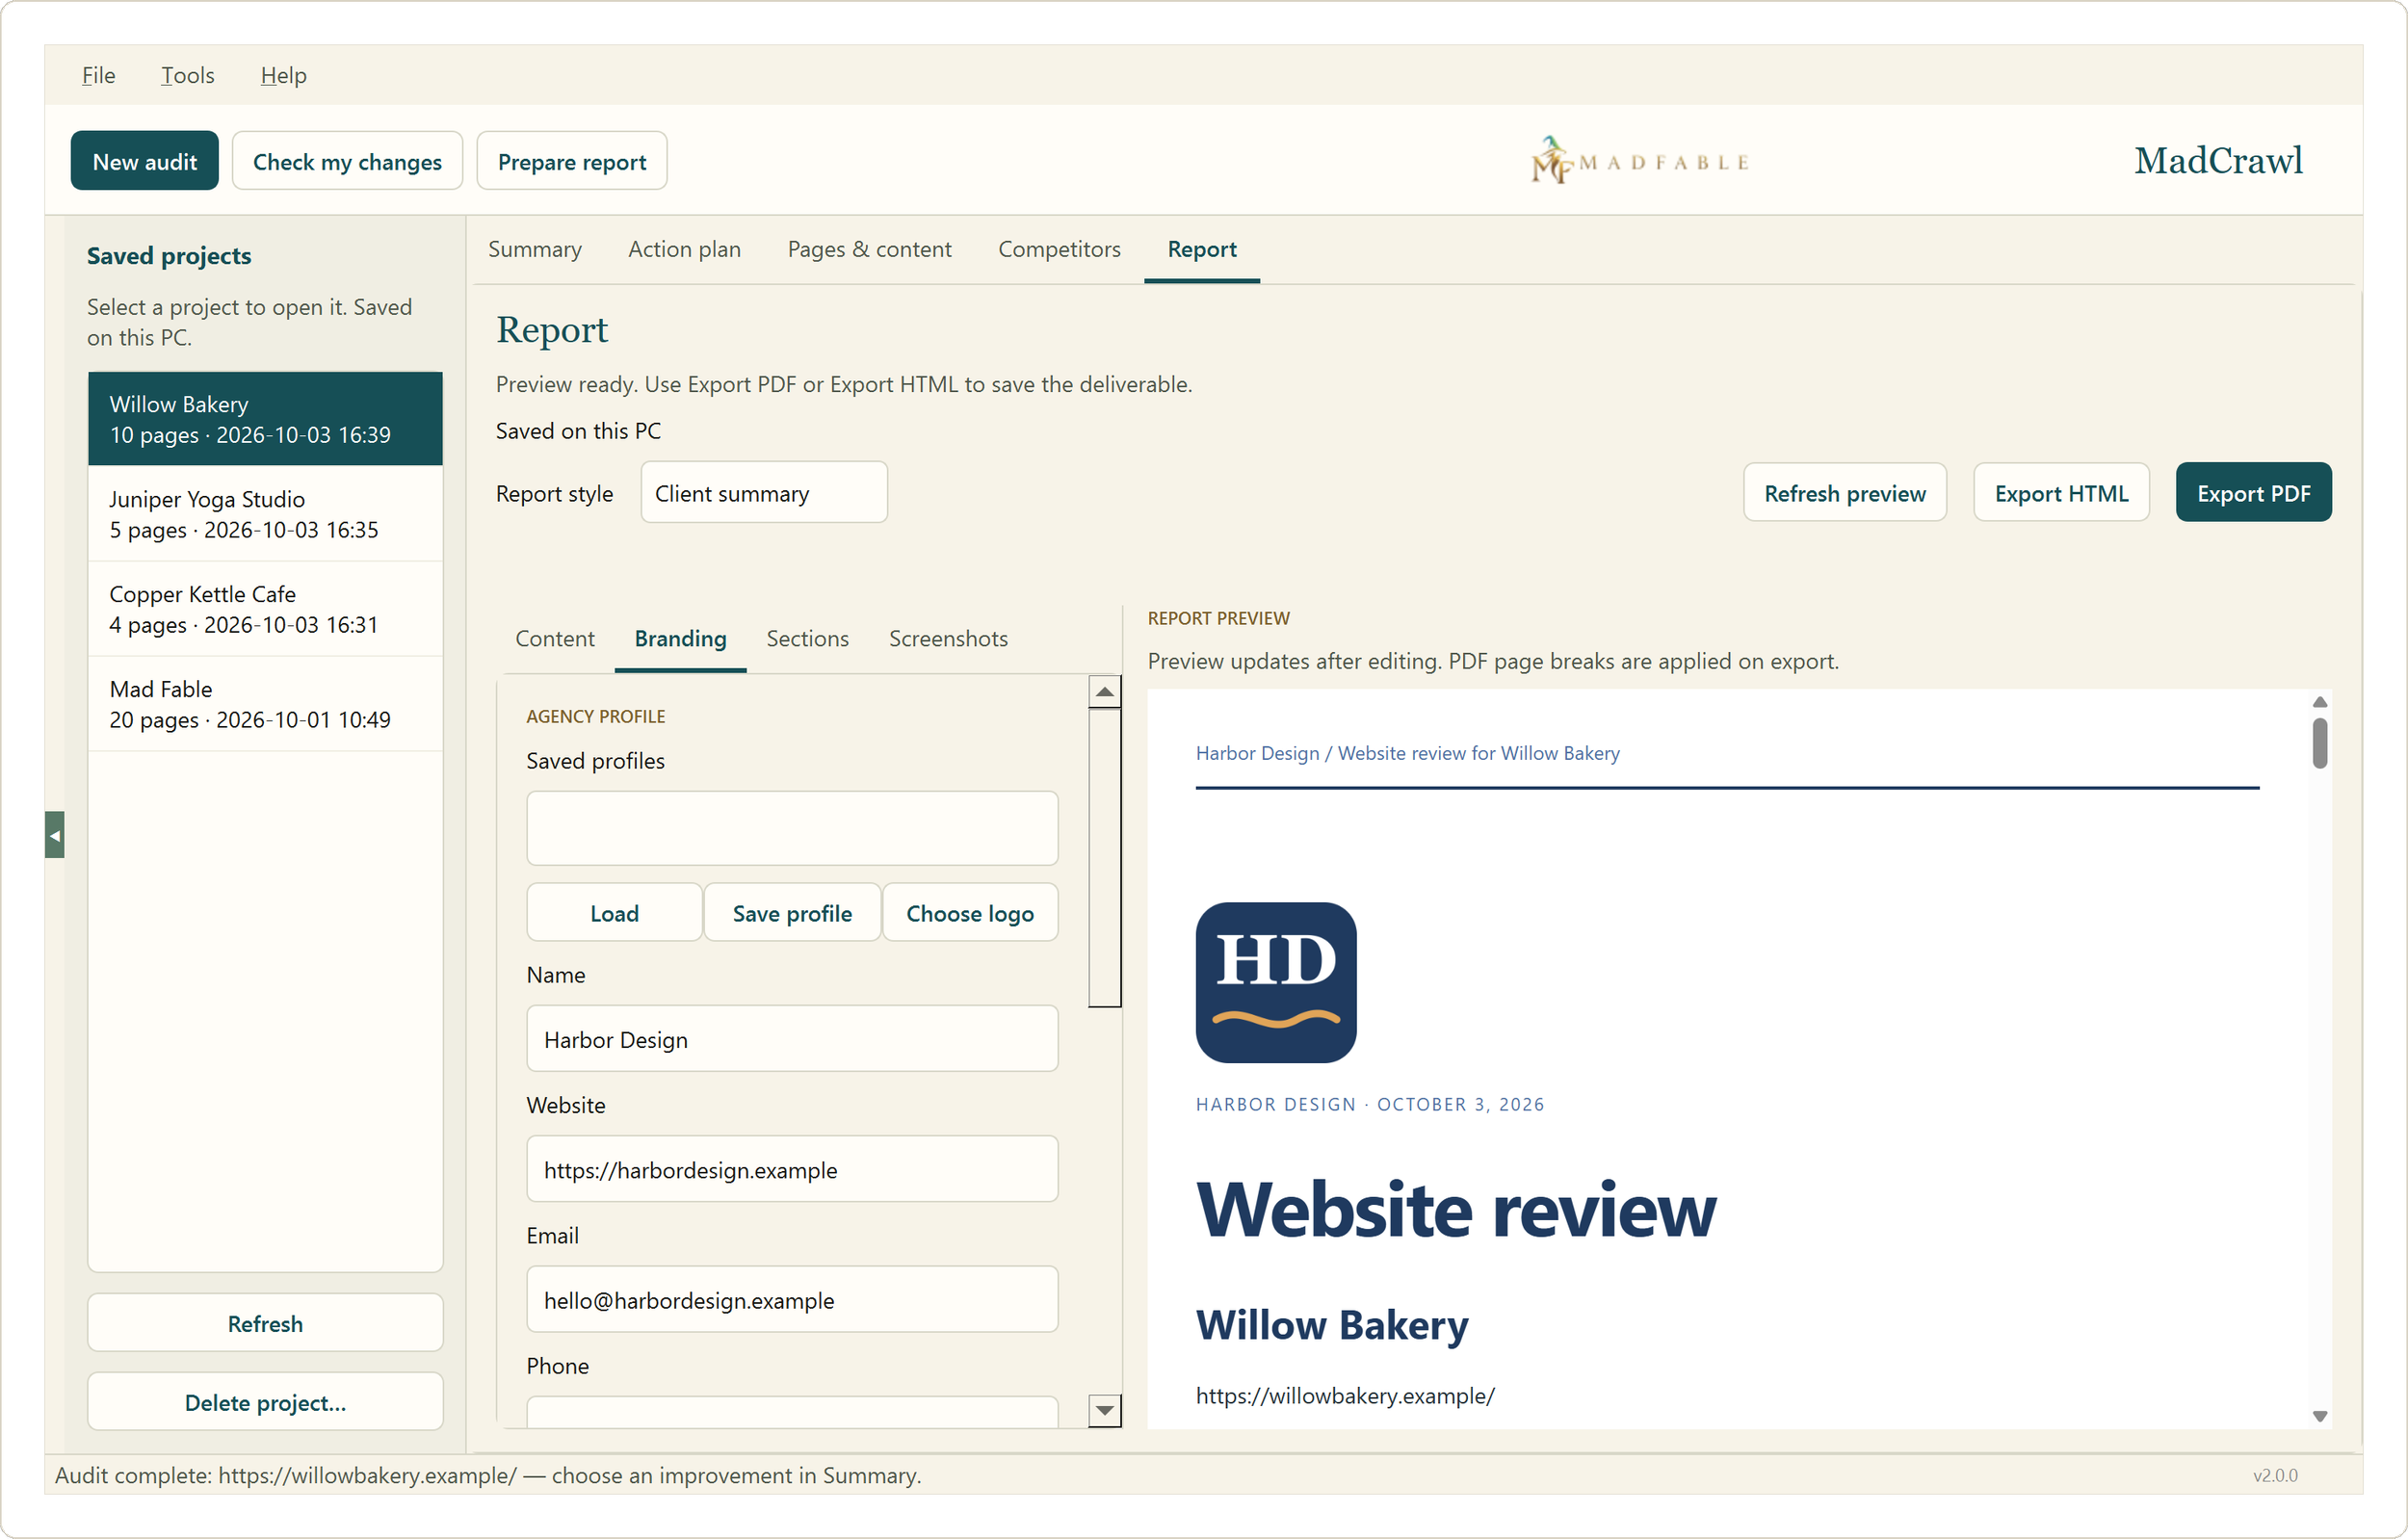Click the Madfable logo in the header
This screenshot has width=2408, height=1539.
(x=1640, y=160)
